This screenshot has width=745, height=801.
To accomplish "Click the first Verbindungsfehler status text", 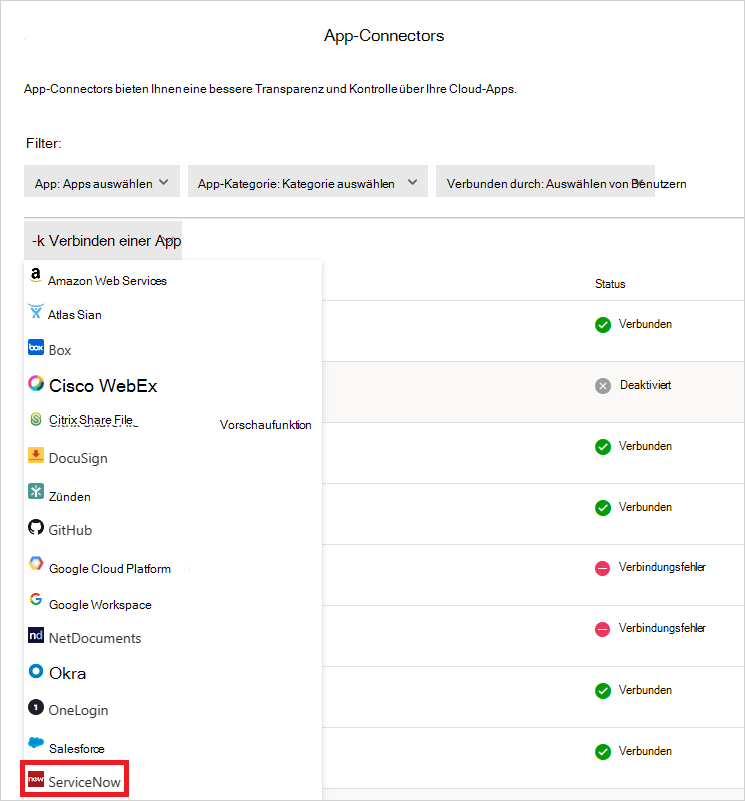I will [662, 567].
